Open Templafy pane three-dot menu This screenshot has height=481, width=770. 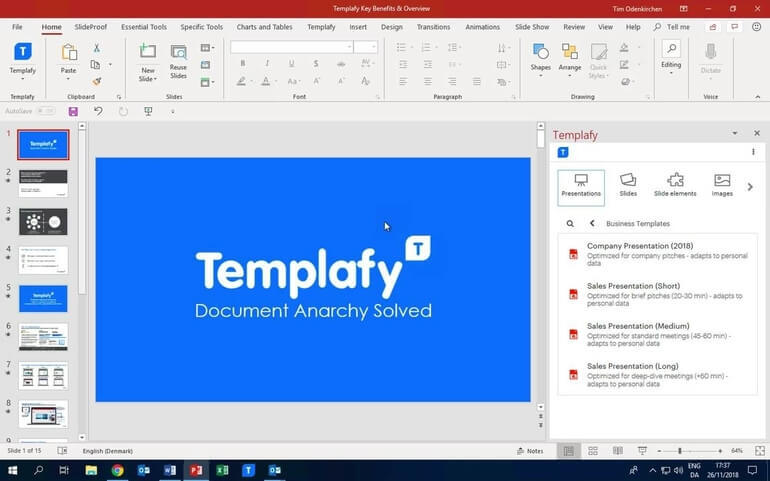[753, 152]
